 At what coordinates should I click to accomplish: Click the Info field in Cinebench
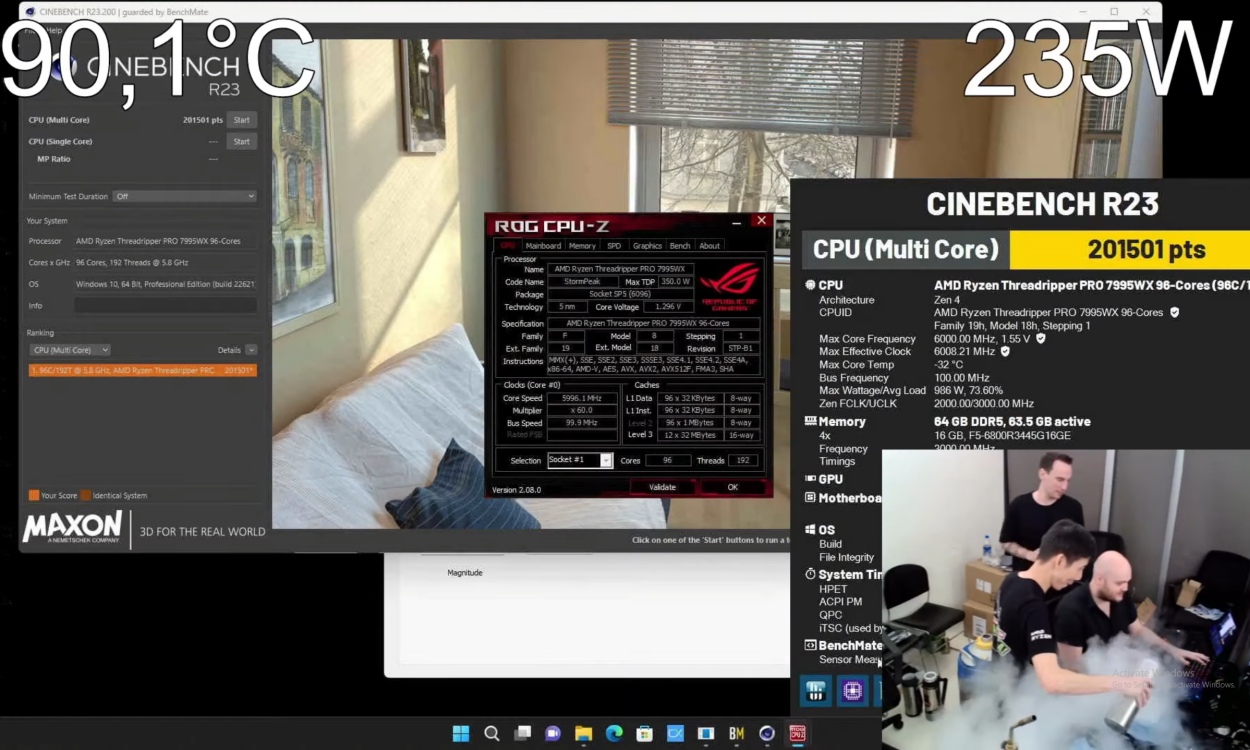click(165, 306)
